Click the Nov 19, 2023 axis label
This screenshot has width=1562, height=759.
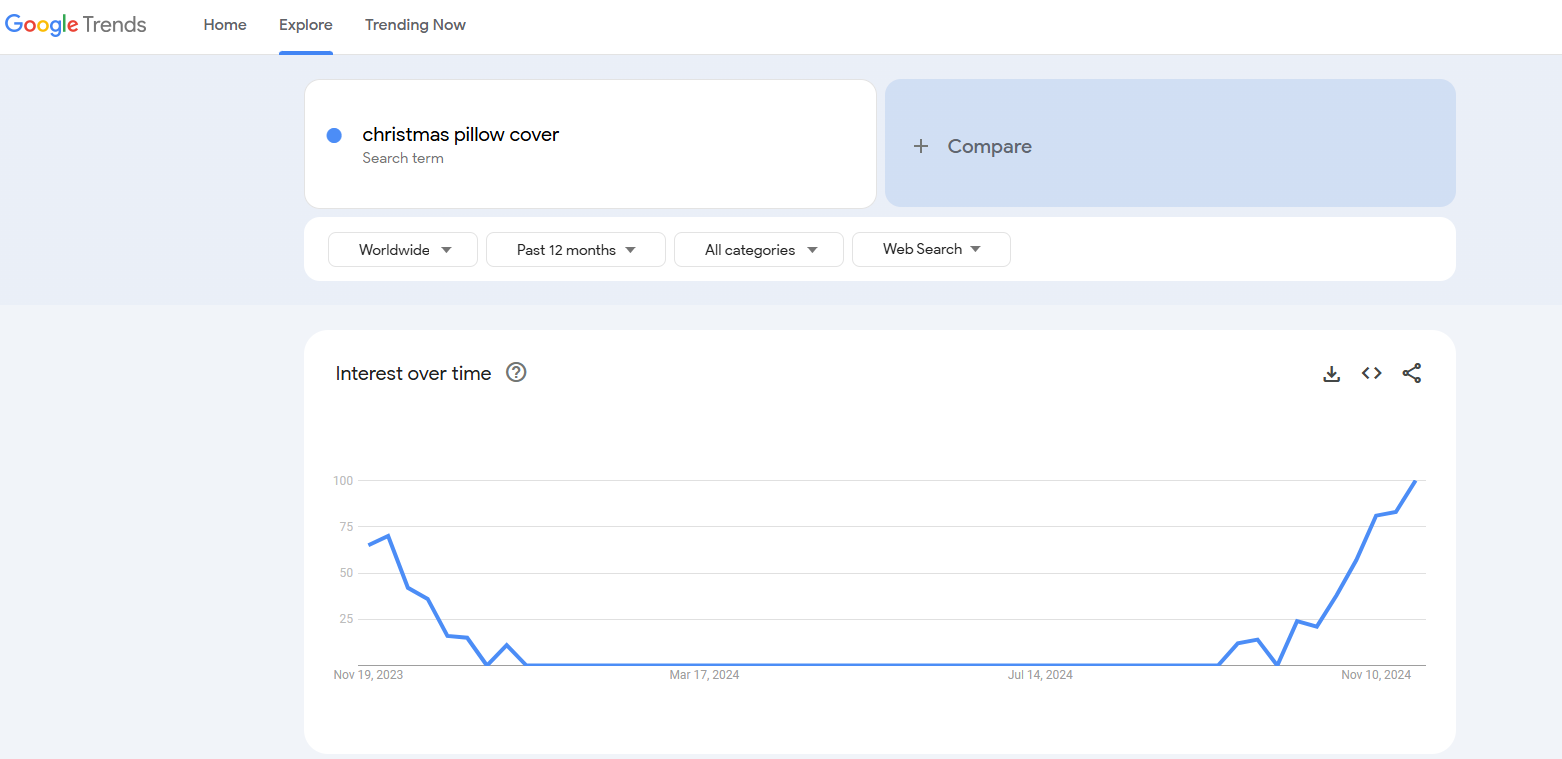(368, 675)
